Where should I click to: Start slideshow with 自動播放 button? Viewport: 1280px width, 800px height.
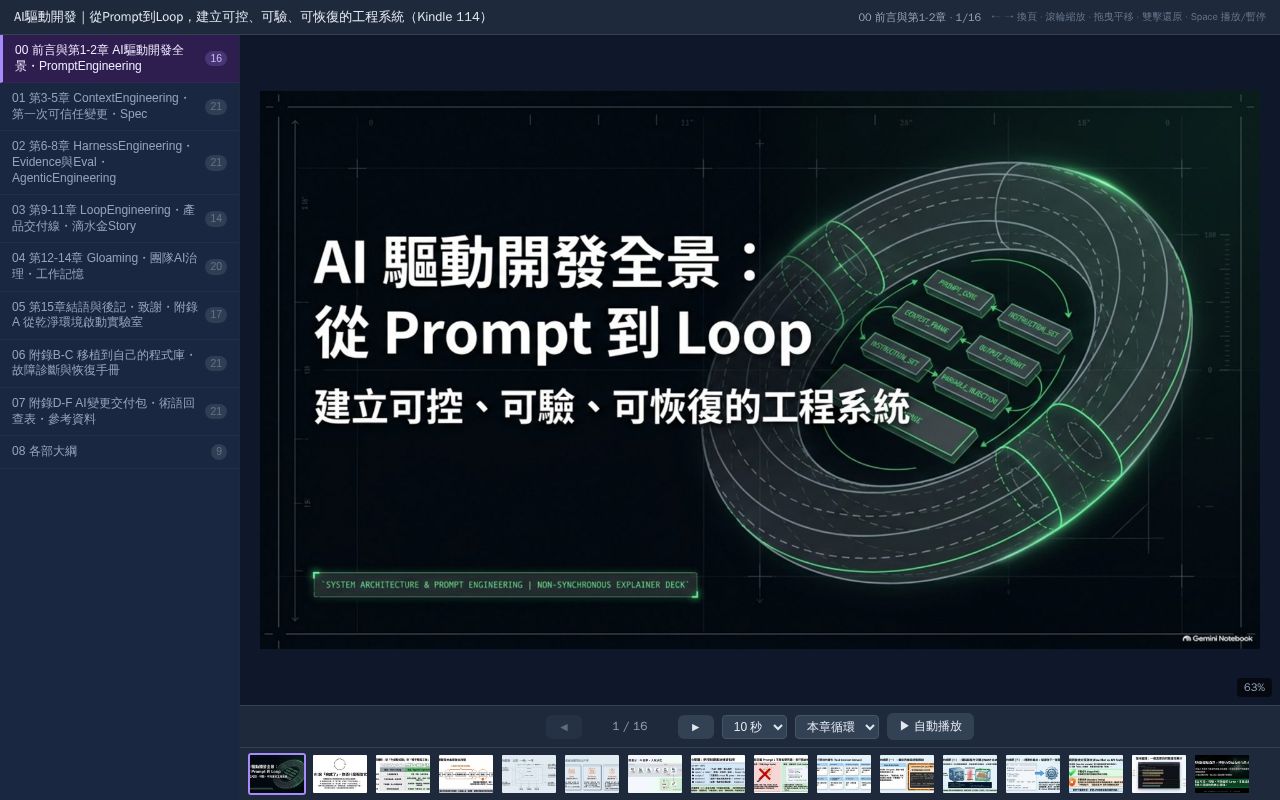tap(930, 726)
